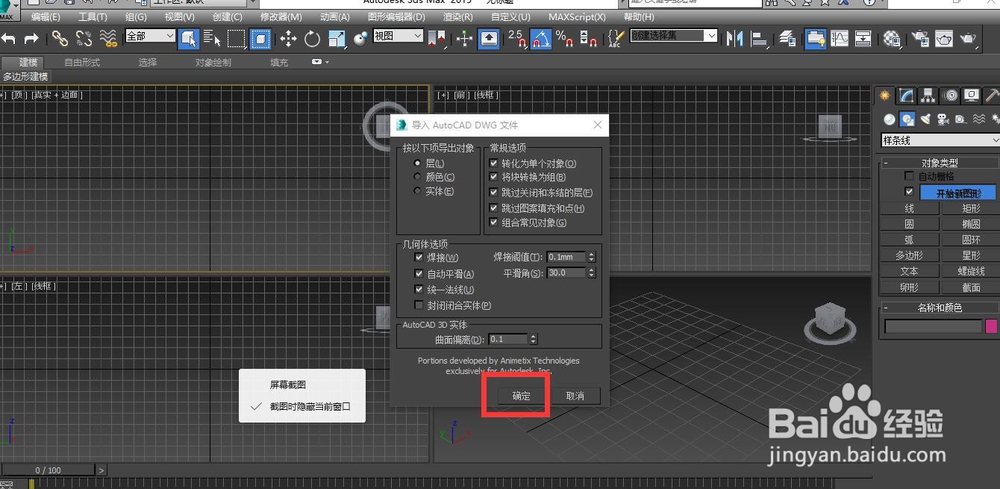Open the 渲染(R) menu
This screenshot has height=489, width=1000.
(x=458, y=17)
